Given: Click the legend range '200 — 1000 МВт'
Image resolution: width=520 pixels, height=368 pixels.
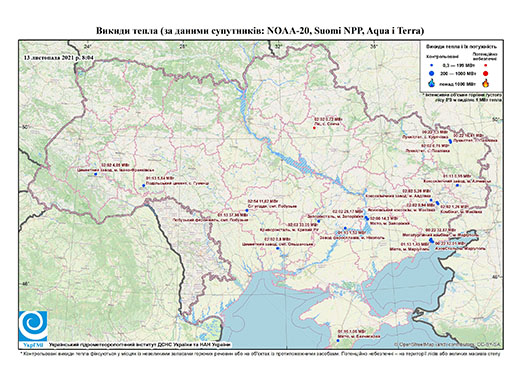Looking at the screenshot, I should (457, 74).
